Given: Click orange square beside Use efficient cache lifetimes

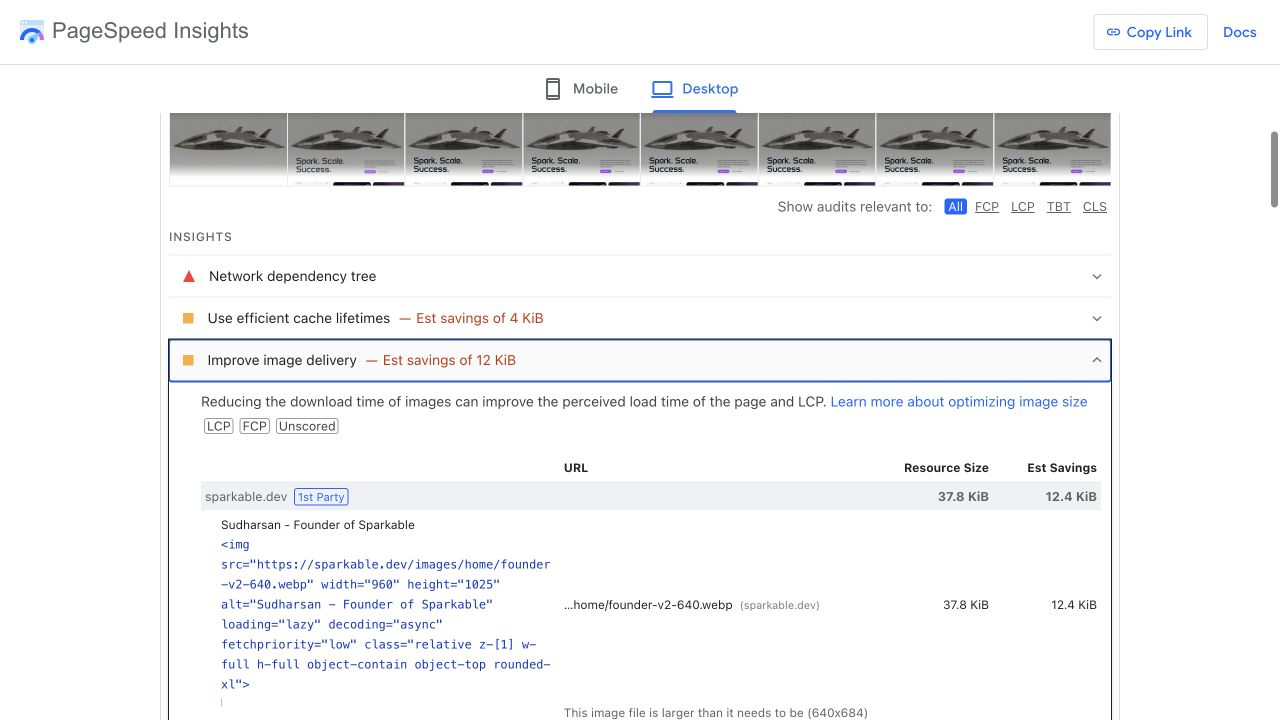Looking at the screenshot, I should [x=188, y=318].
